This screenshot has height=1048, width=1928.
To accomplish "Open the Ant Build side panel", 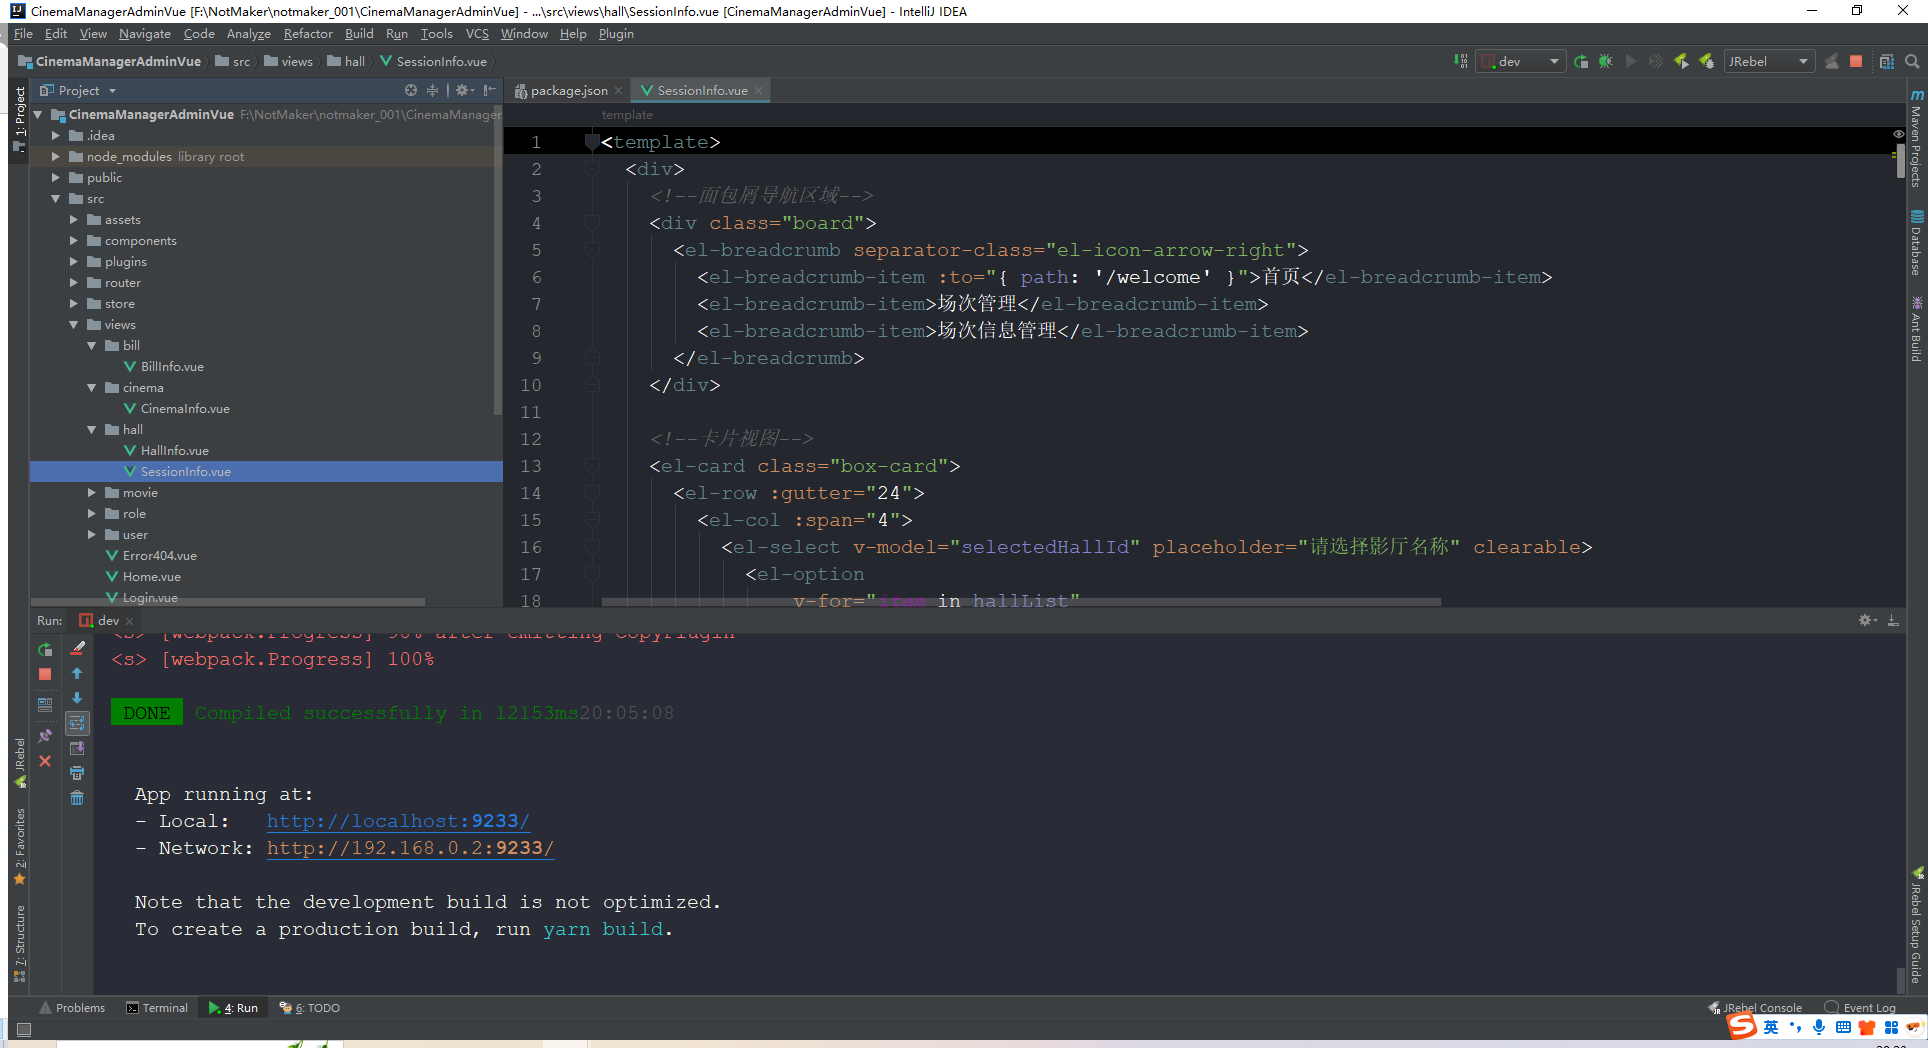I will [1915, 330].
